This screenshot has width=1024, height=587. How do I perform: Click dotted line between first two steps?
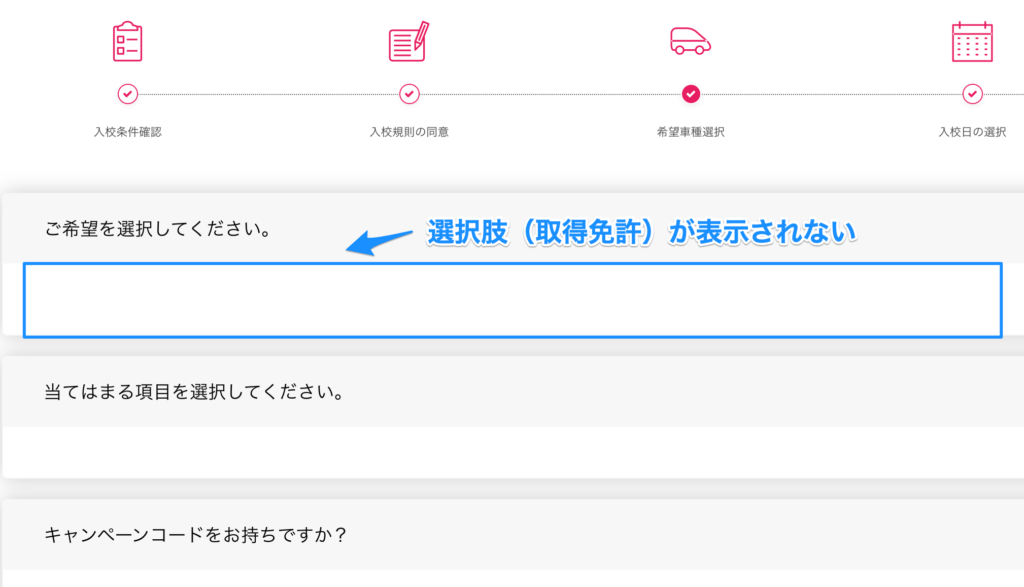(x=268, y=94)
